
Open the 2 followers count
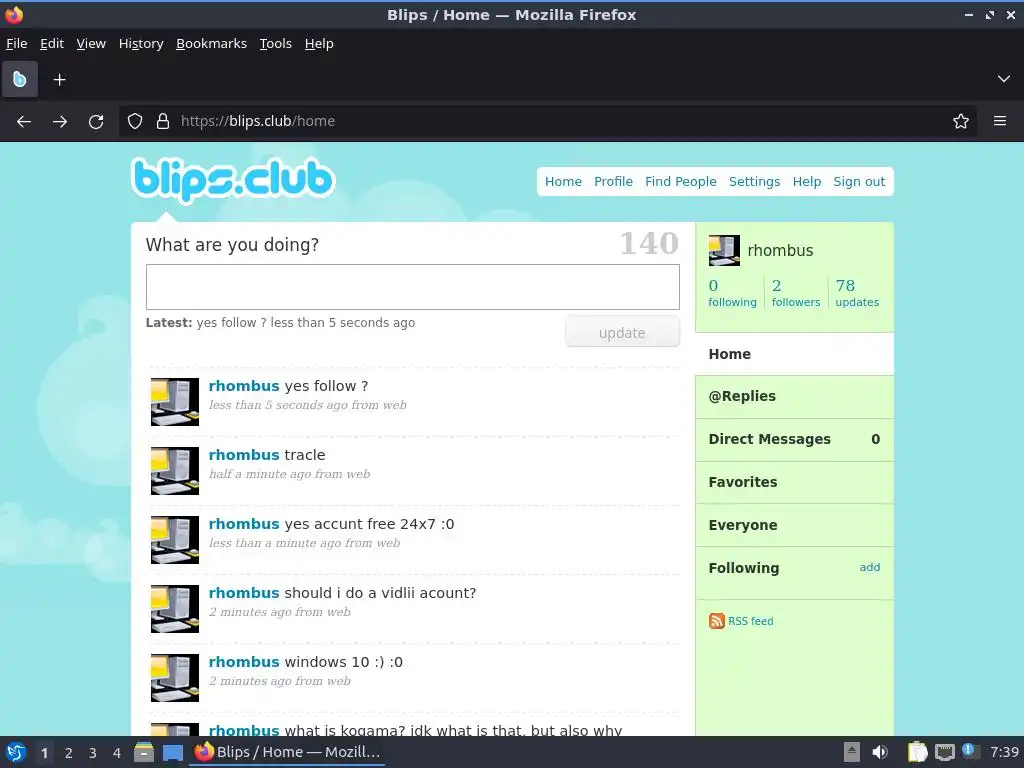point(795,293)
